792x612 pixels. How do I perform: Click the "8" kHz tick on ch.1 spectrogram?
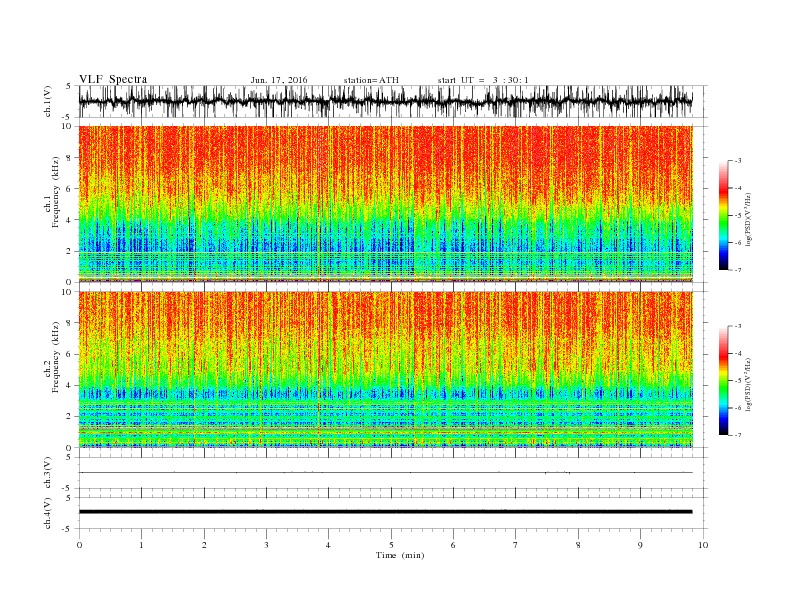click(69, 158)
